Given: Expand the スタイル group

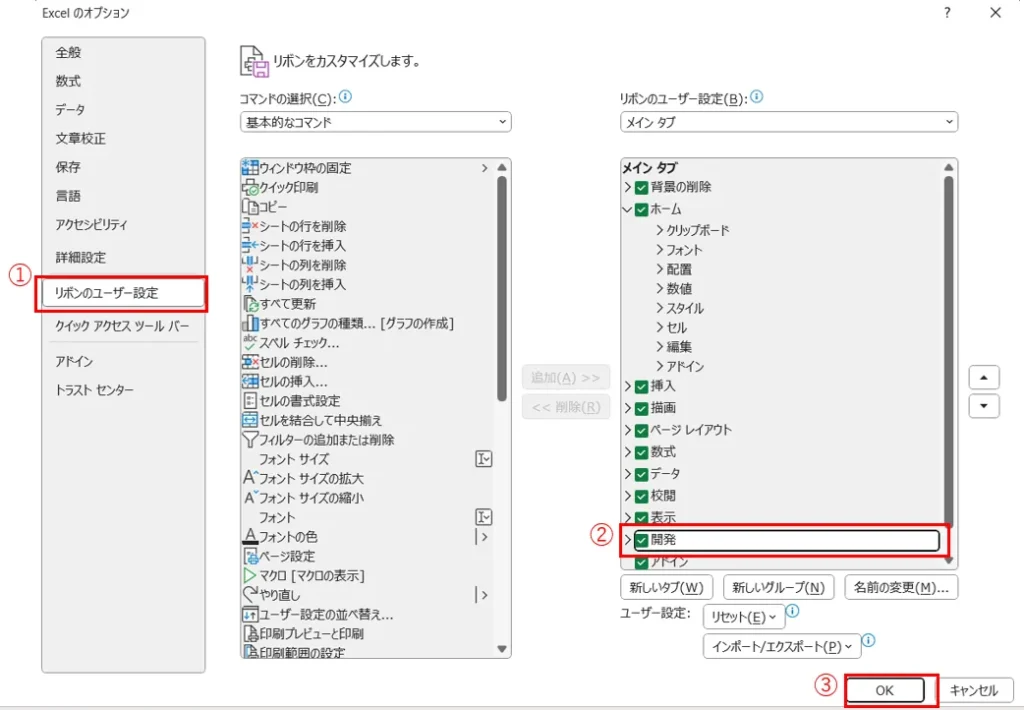Looking at the screenshot, I should 660,308.
